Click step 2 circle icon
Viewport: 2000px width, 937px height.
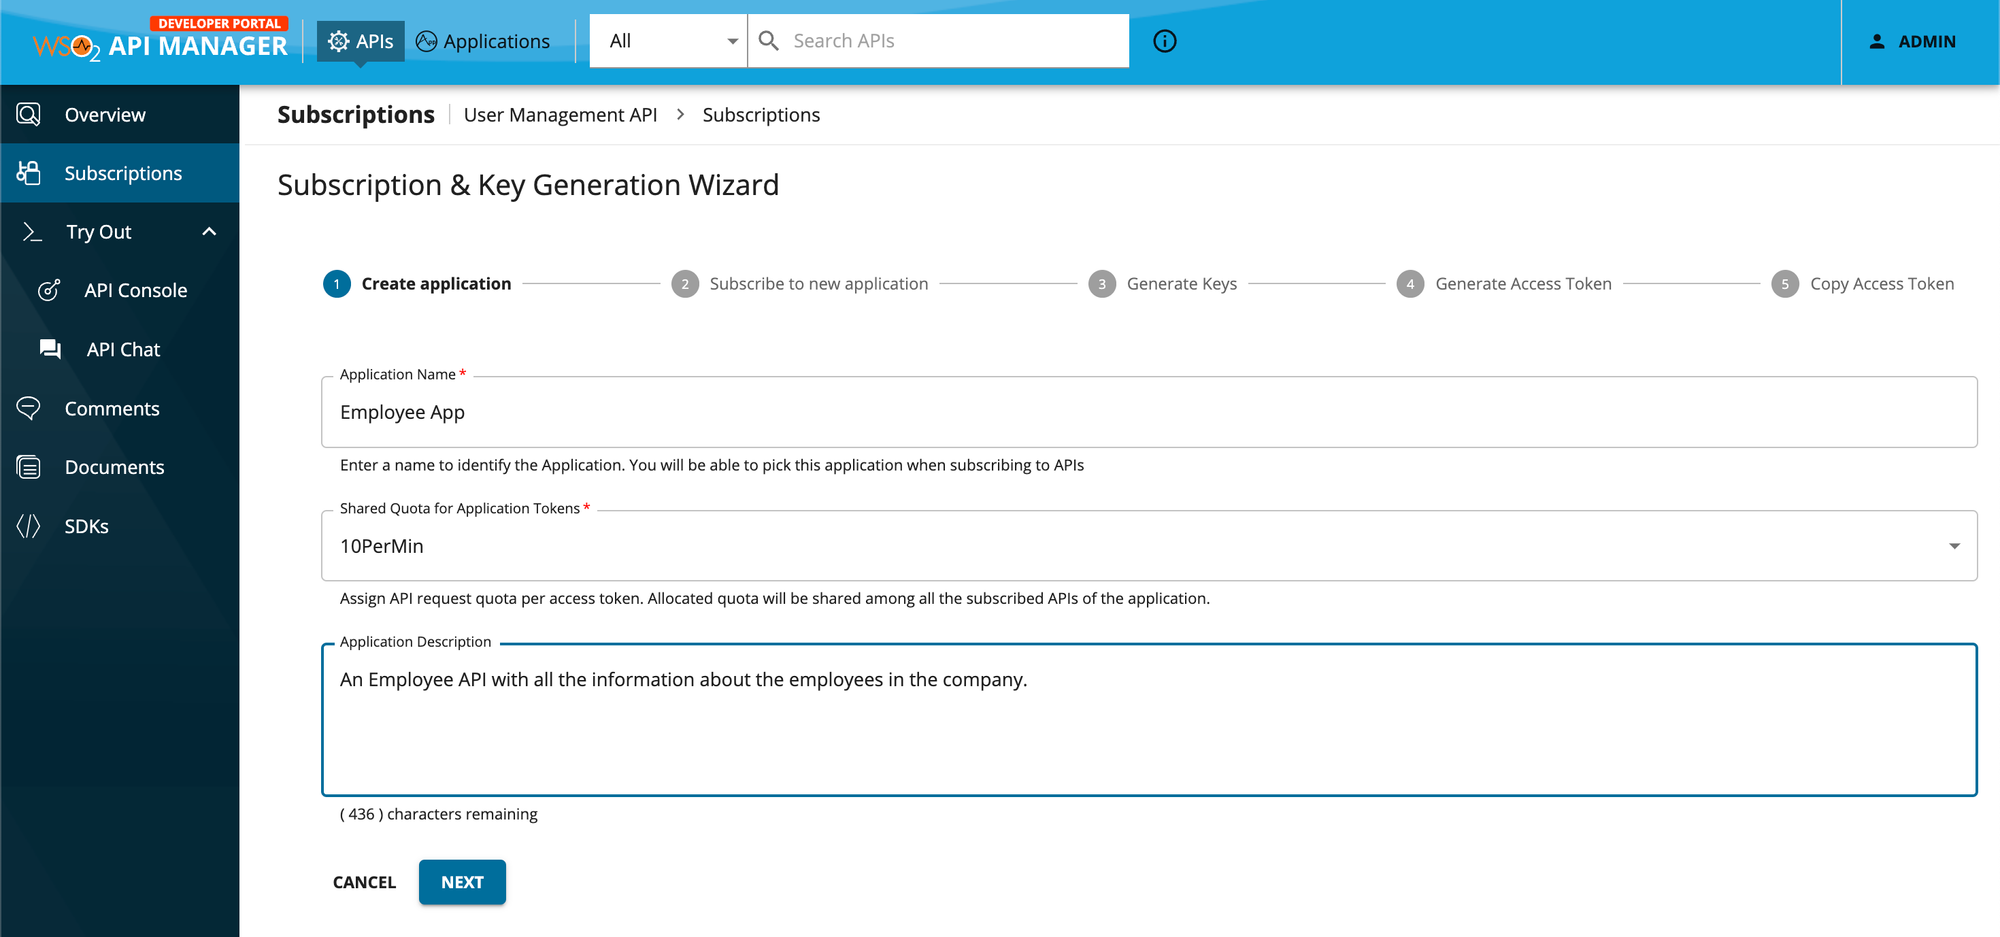click(x=685, y=284)
